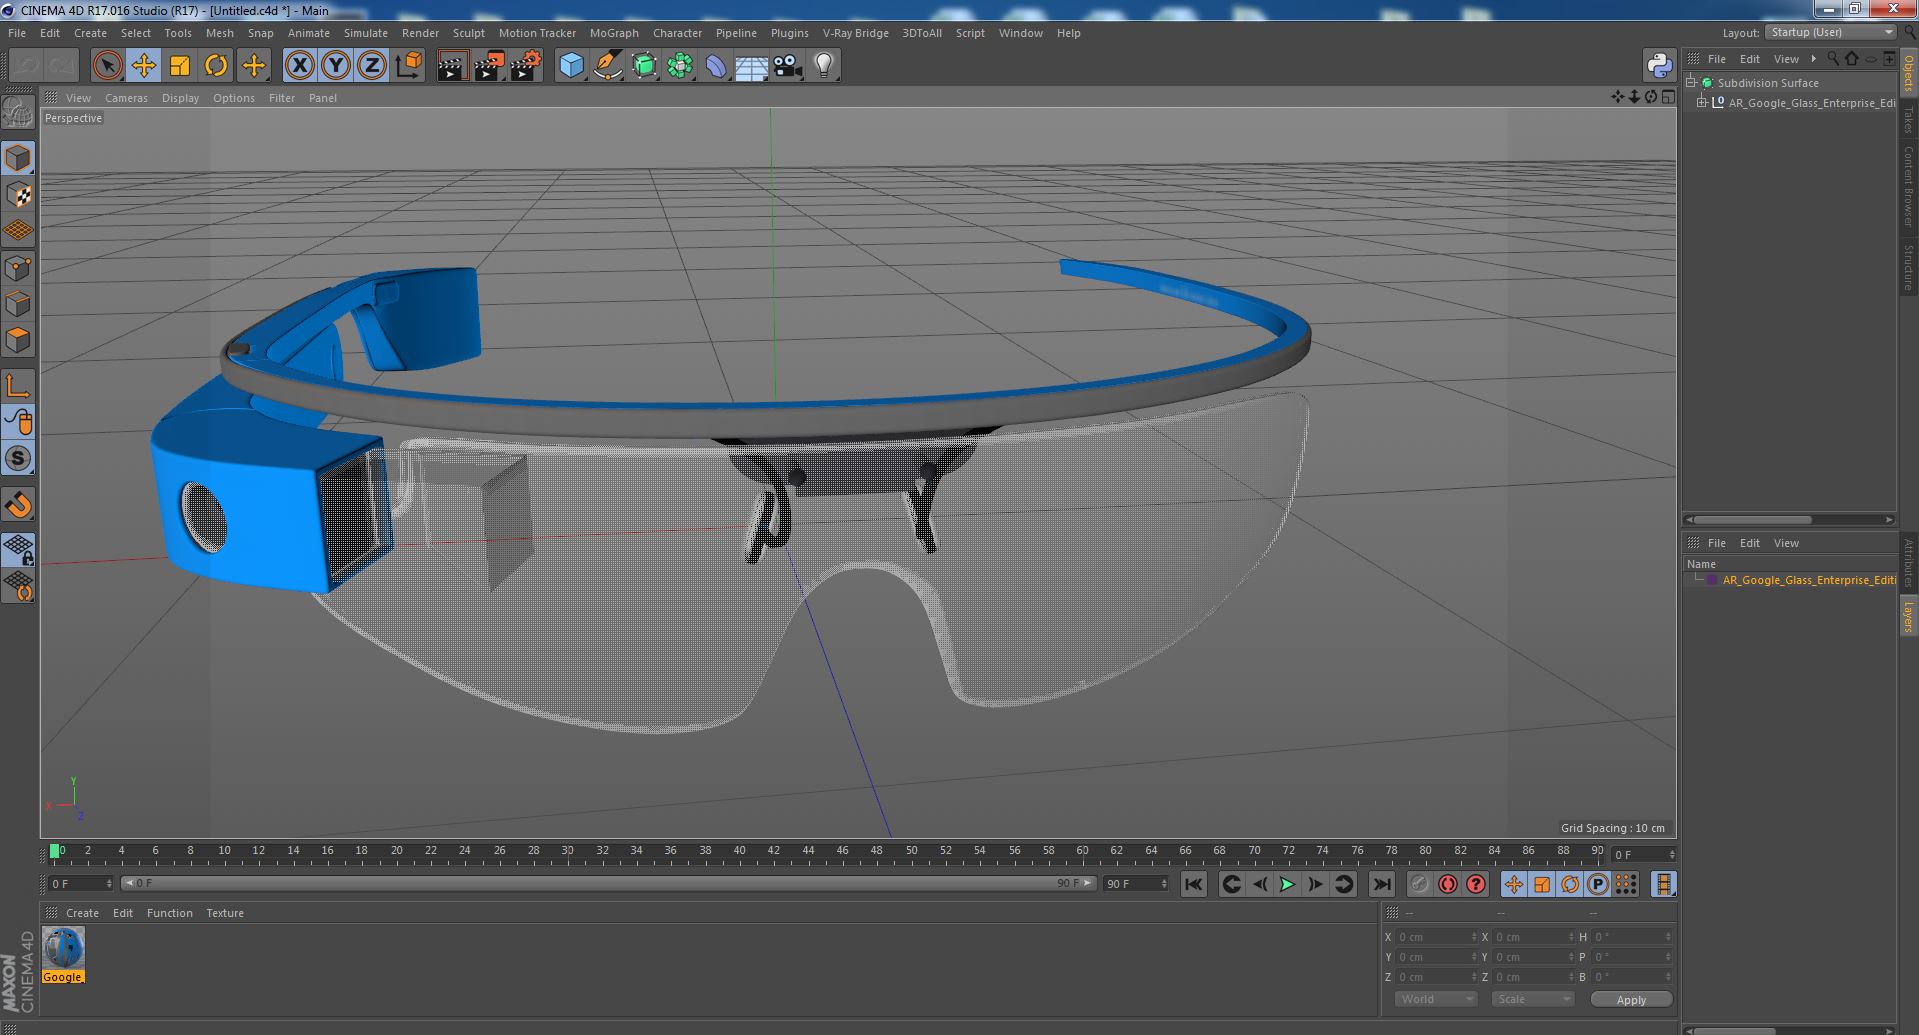The image size is (1919, 1035).
Task: Open Layers tab on right edge
Action: 1909,616
